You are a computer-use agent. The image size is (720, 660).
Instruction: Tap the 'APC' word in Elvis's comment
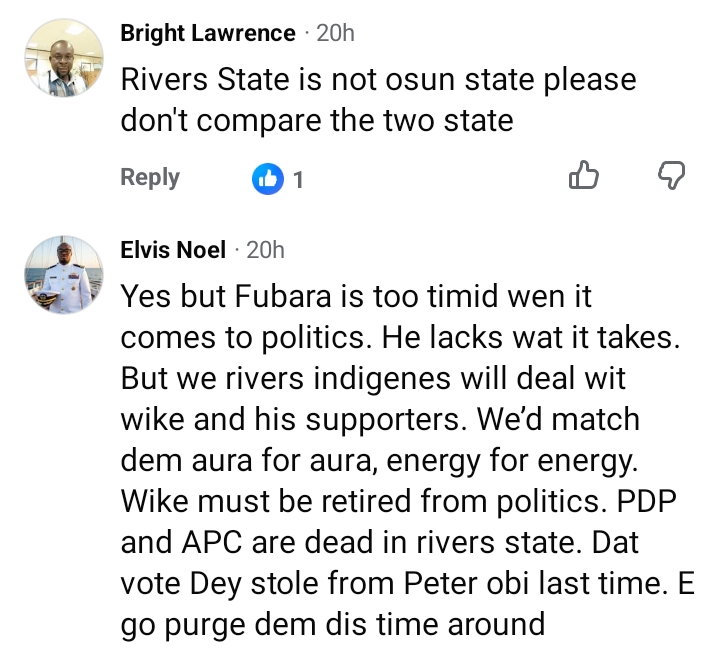click(212, 542)
